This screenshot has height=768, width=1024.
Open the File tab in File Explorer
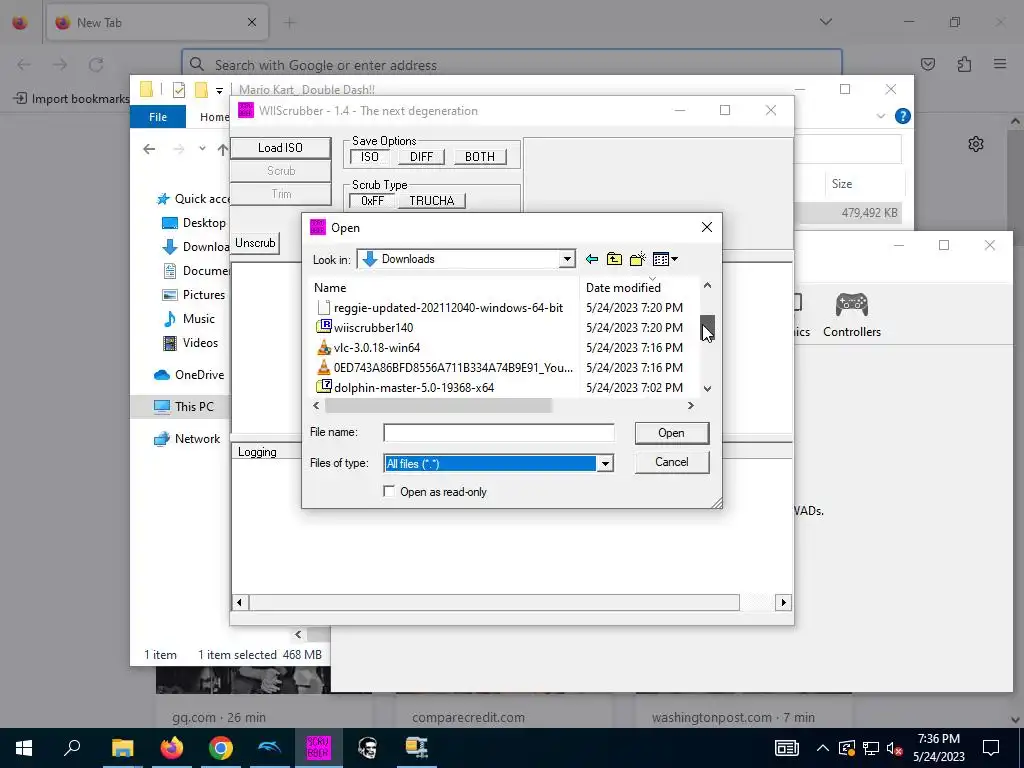158,117
